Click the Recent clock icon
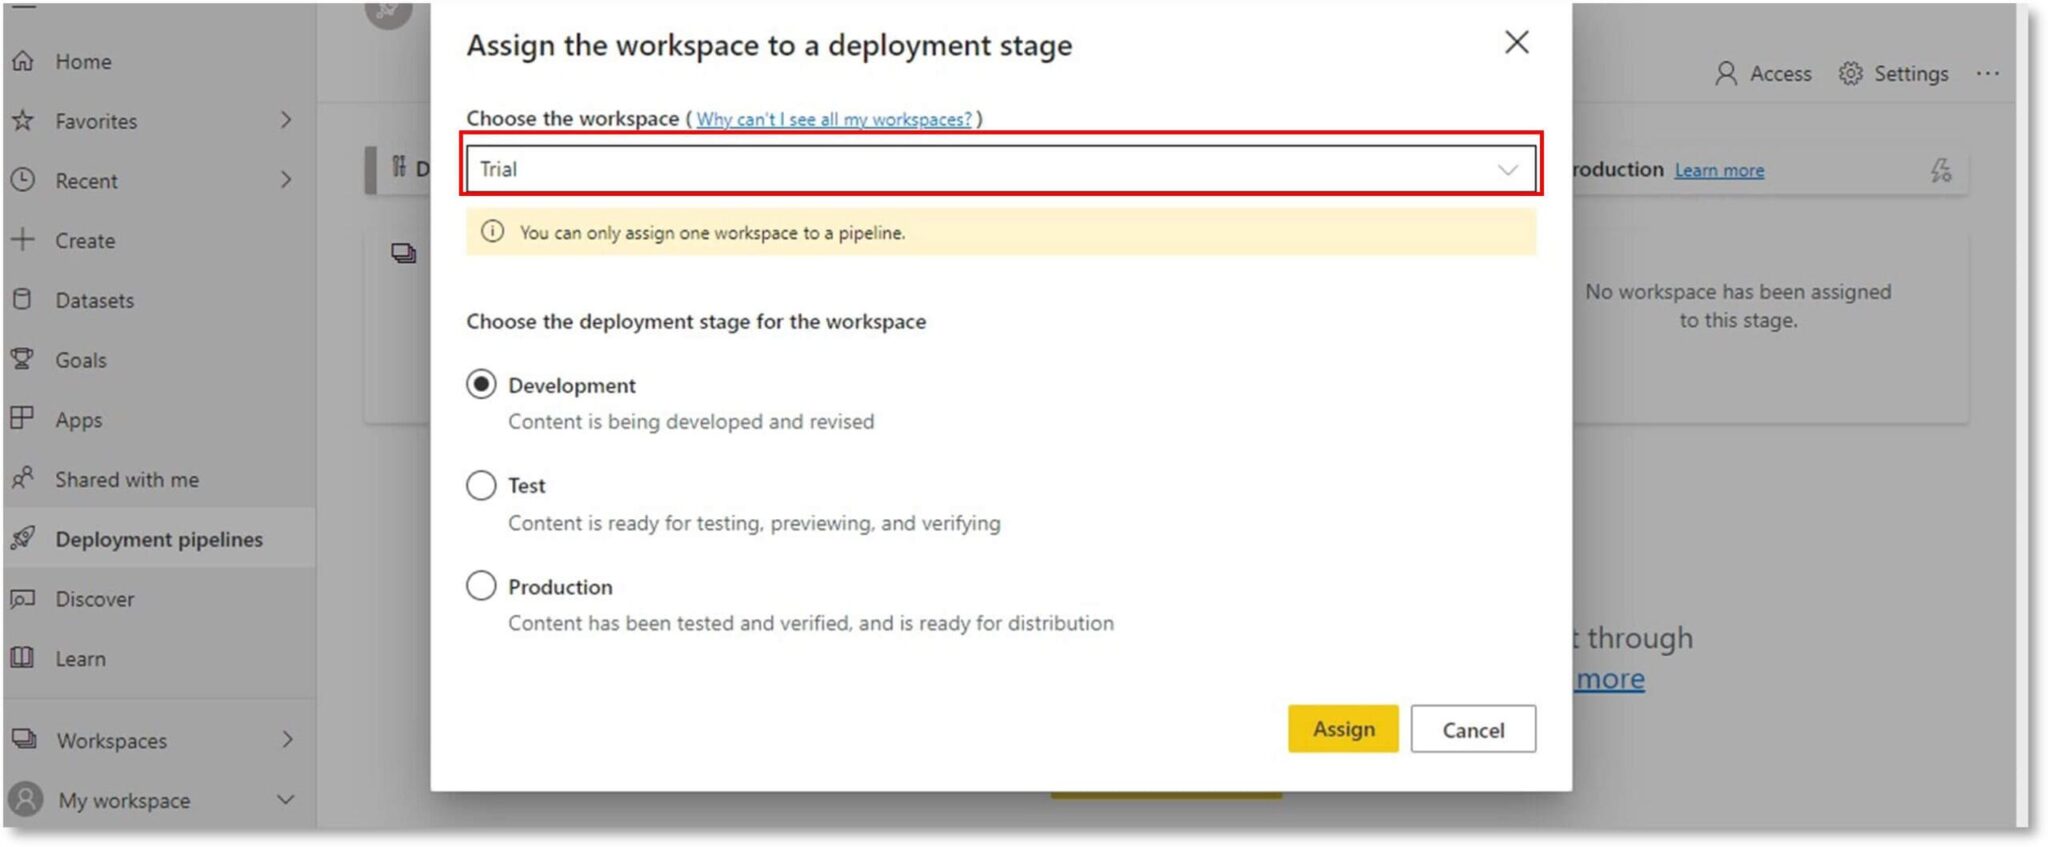 point(22,180)
